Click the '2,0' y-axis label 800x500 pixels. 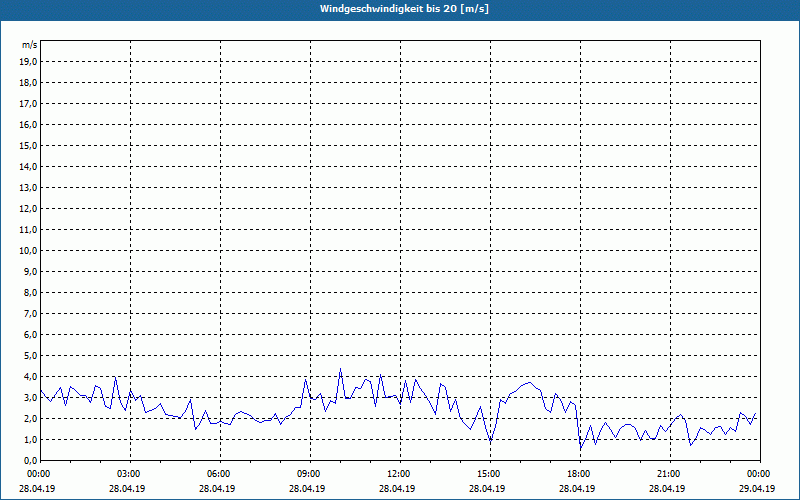31,418
